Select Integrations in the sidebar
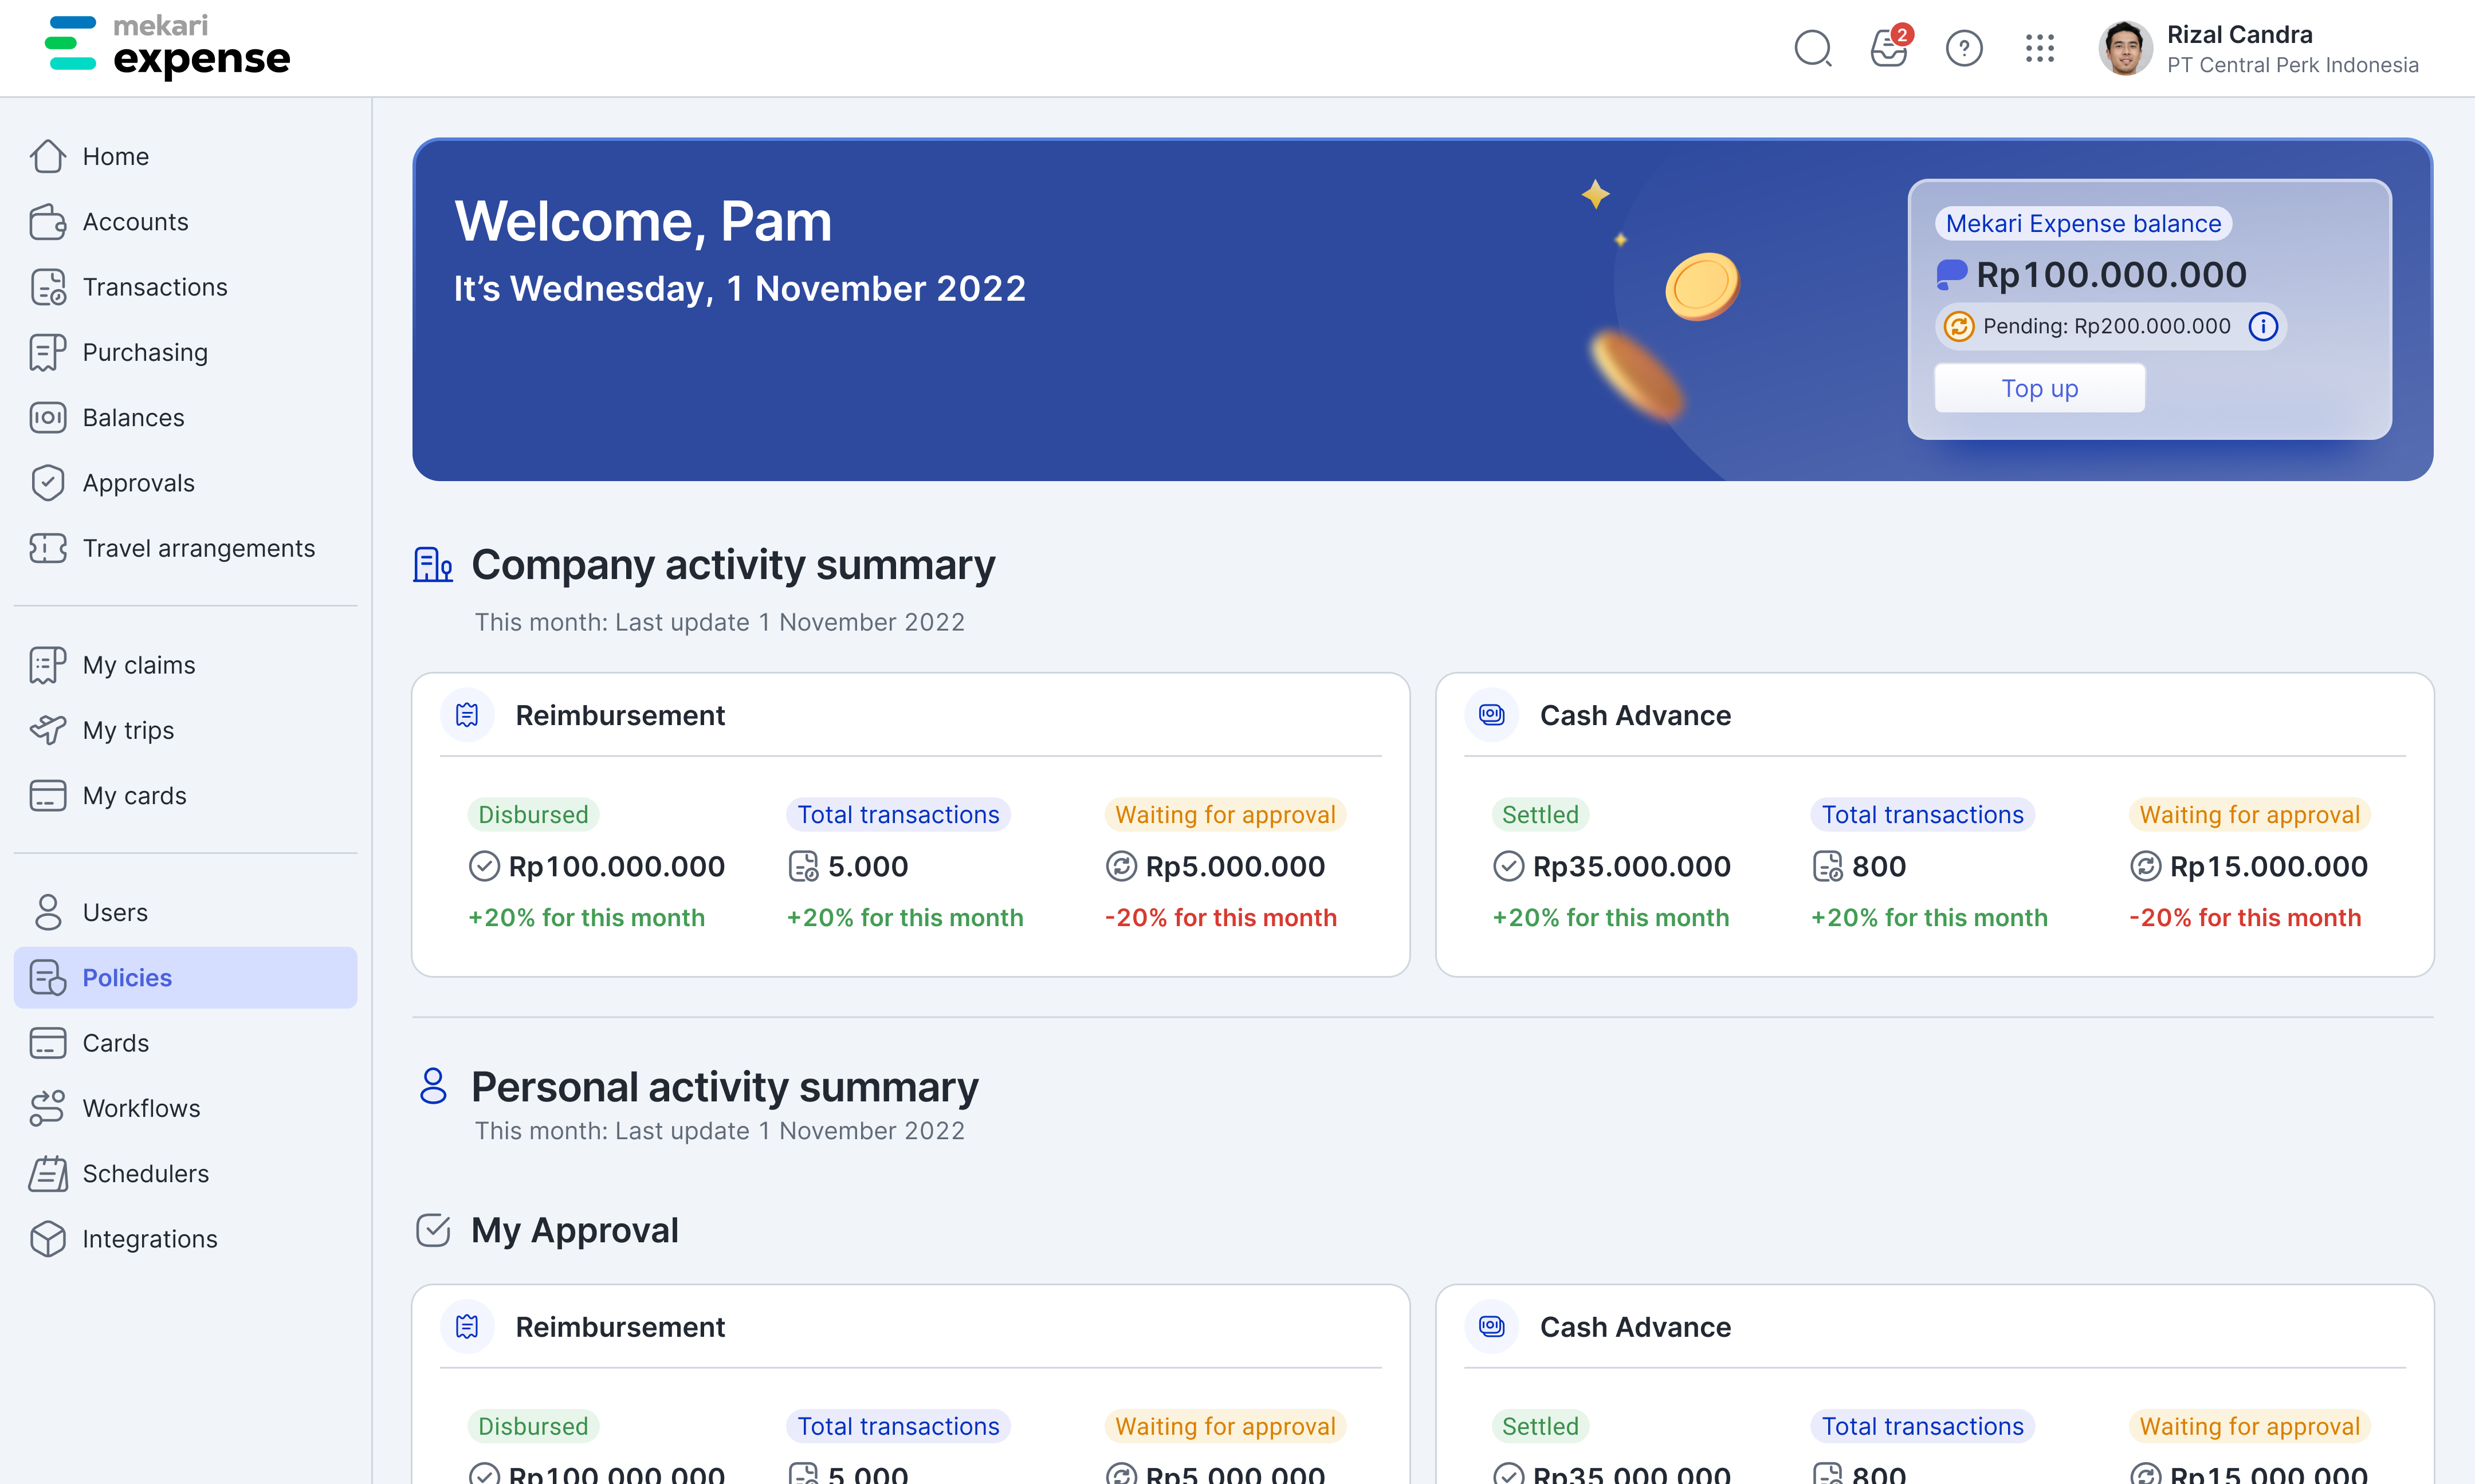Screen dimensions: 2475x1484 pyautogui.click(x=149, y=1239)
